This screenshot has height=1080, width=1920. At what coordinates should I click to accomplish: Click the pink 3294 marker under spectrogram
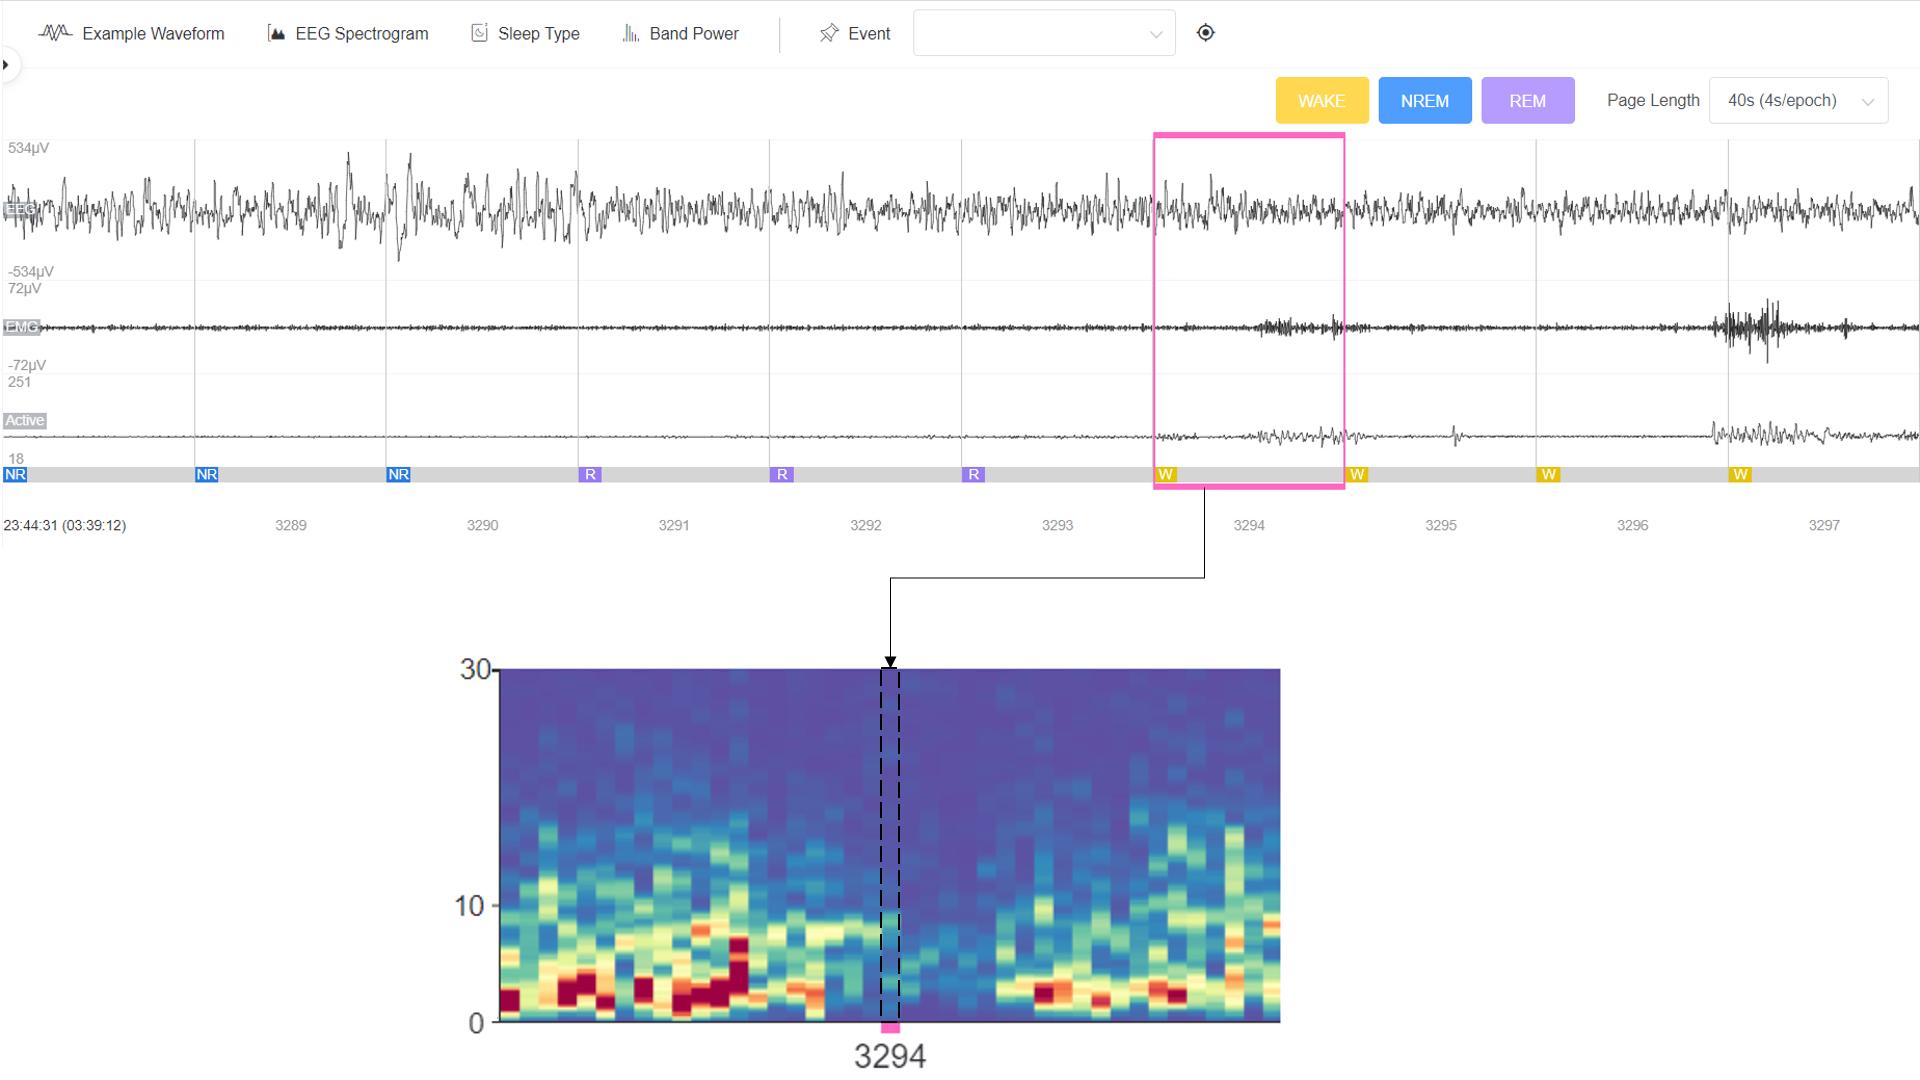[x=890, y=1028]
